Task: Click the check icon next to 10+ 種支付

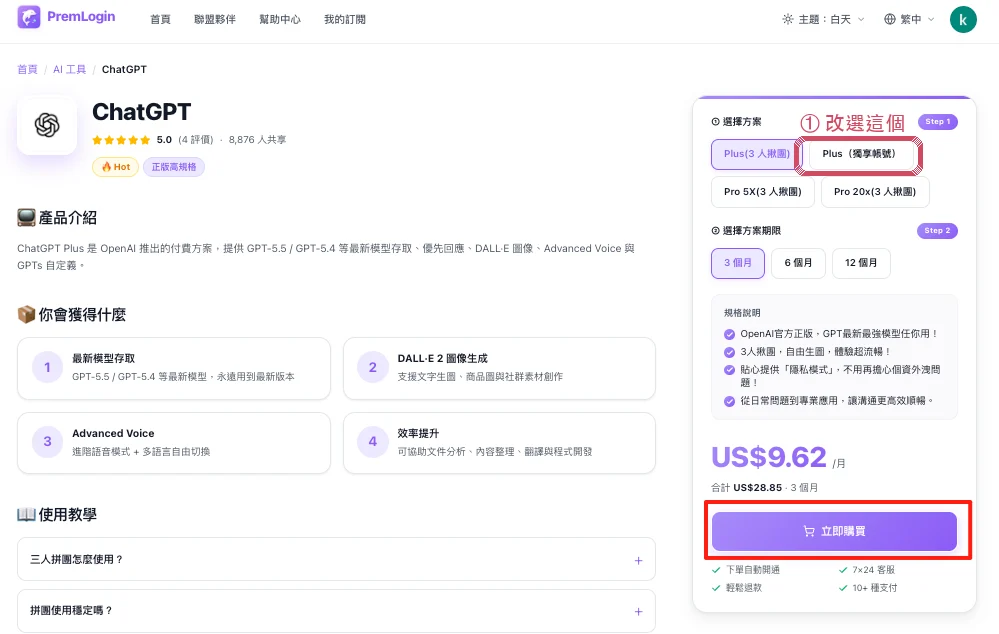Action: (x=843, y=587)
